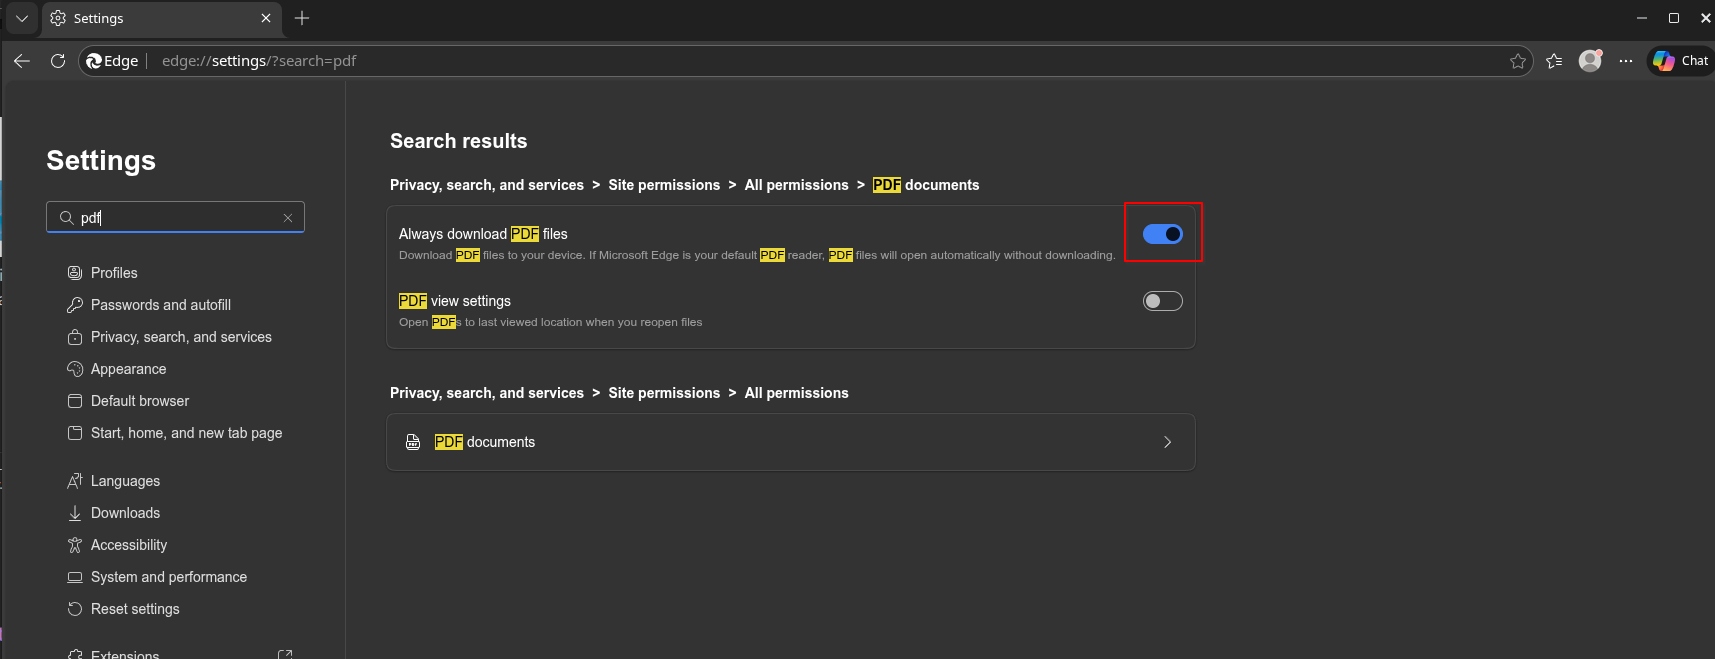Add page to favorites star icon
The width and height of the screenshot is (1715, 659).
point(1517,61)
